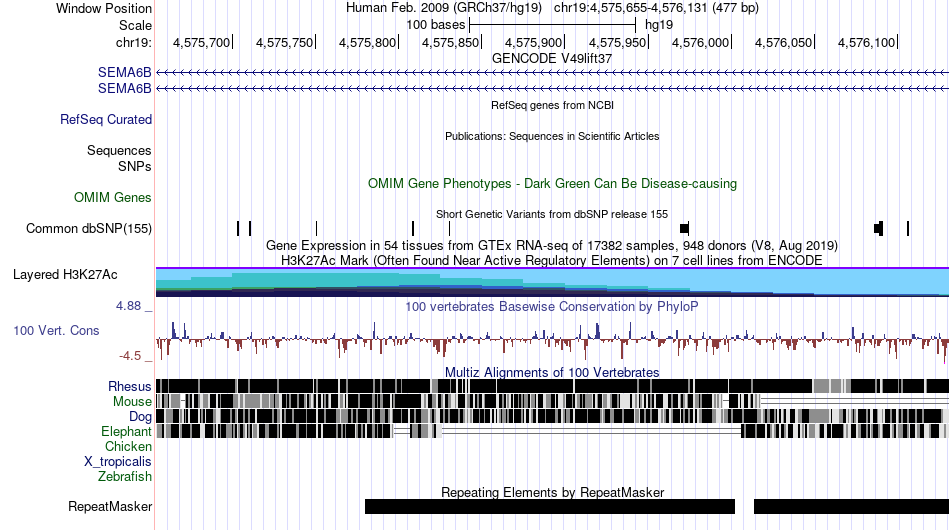The height and width of the screenshot is (530, 950).
Task: Click the Layered H3K27Ac signal graph
Action: pos(552,282)
